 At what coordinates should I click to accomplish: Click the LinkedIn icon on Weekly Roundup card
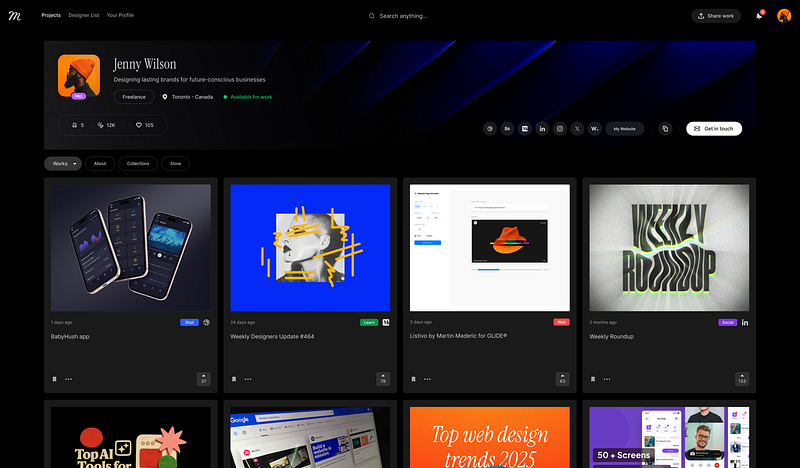click(x=745, y=323)
